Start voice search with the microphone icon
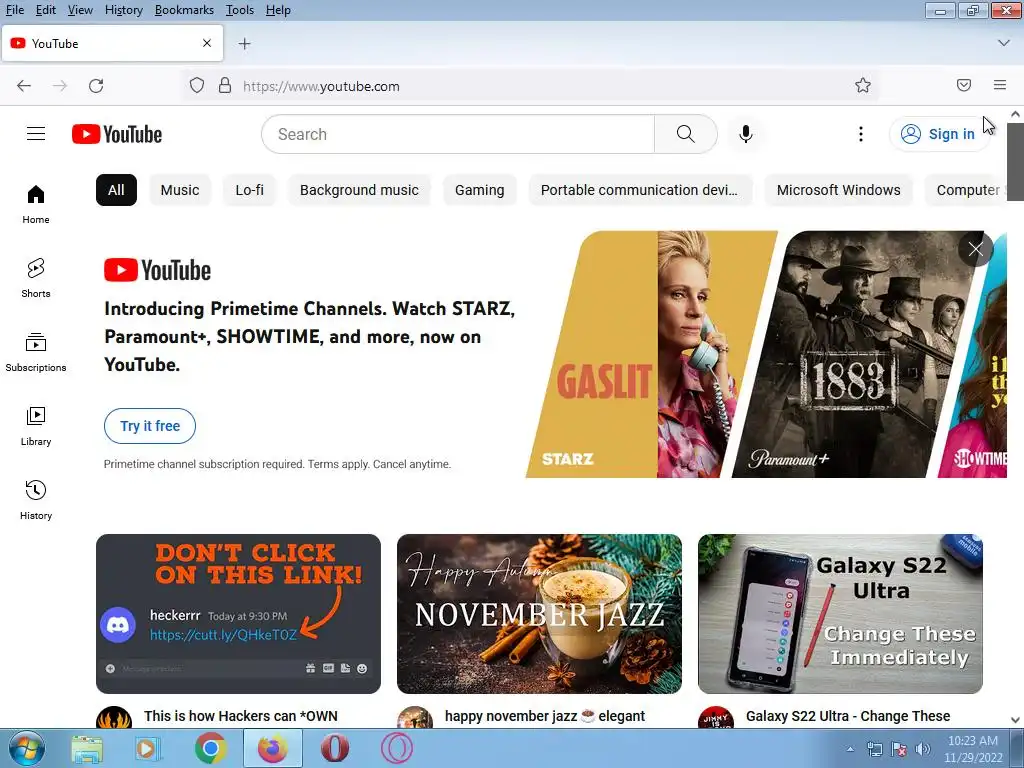The image size is (1024, 768). pos(746,134)
